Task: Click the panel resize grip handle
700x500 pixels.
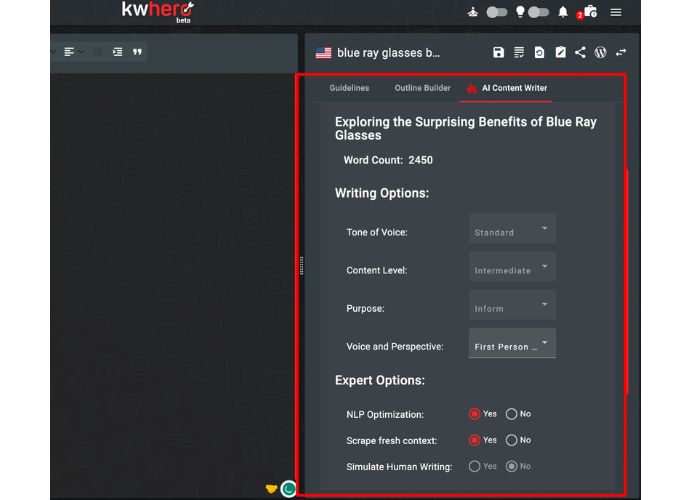Action: coord(301,266)
